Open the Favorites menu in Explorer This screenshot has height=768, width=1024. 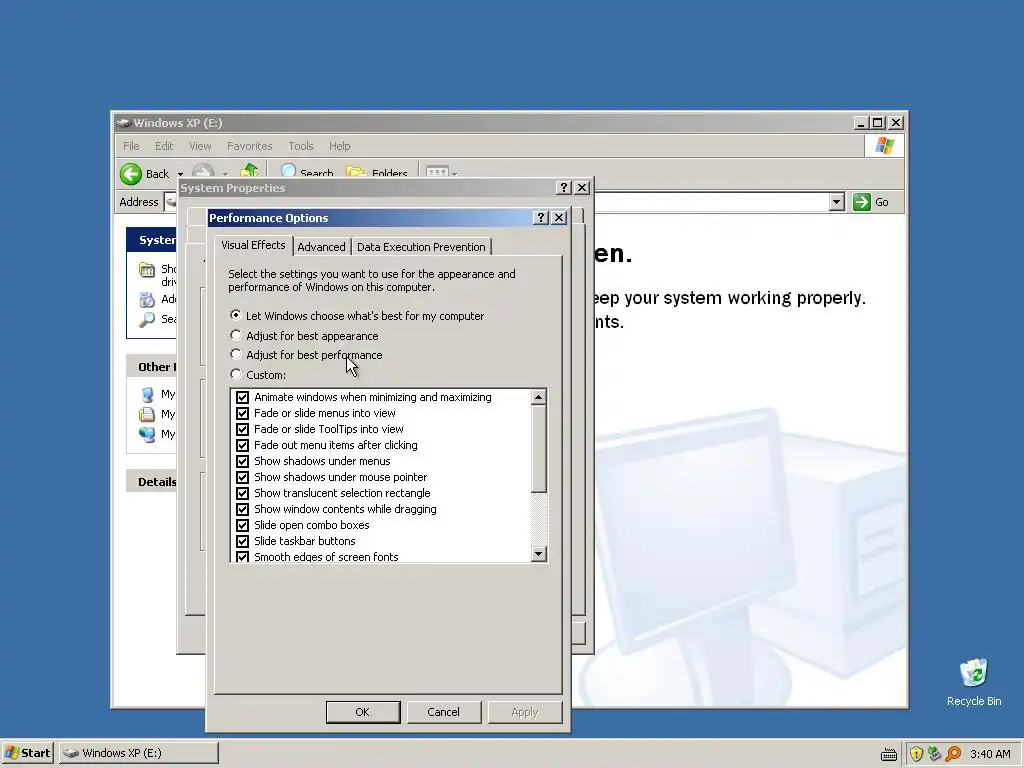click(x=249, y=146)
